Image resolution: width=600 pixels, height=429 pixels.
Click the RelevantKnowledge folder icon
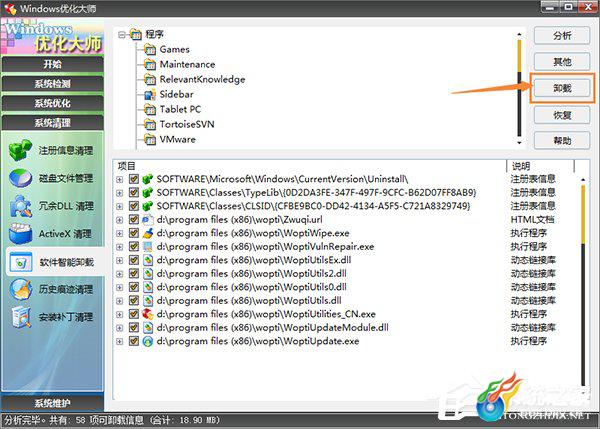tap(150, 79)
